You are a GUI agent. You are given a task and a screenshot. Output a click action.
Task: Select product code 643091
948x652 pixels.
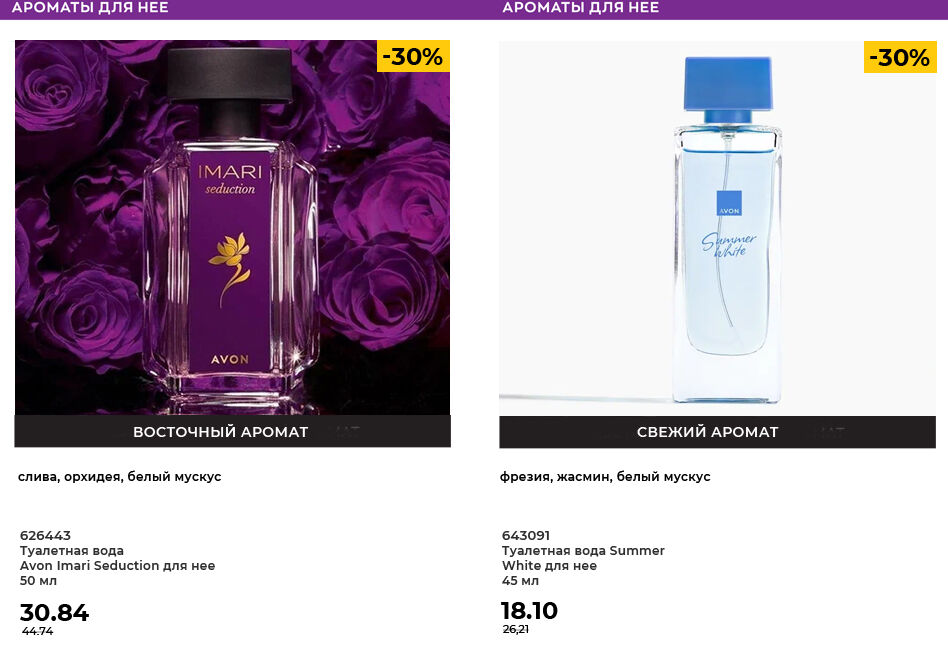[x=526, y=536]
